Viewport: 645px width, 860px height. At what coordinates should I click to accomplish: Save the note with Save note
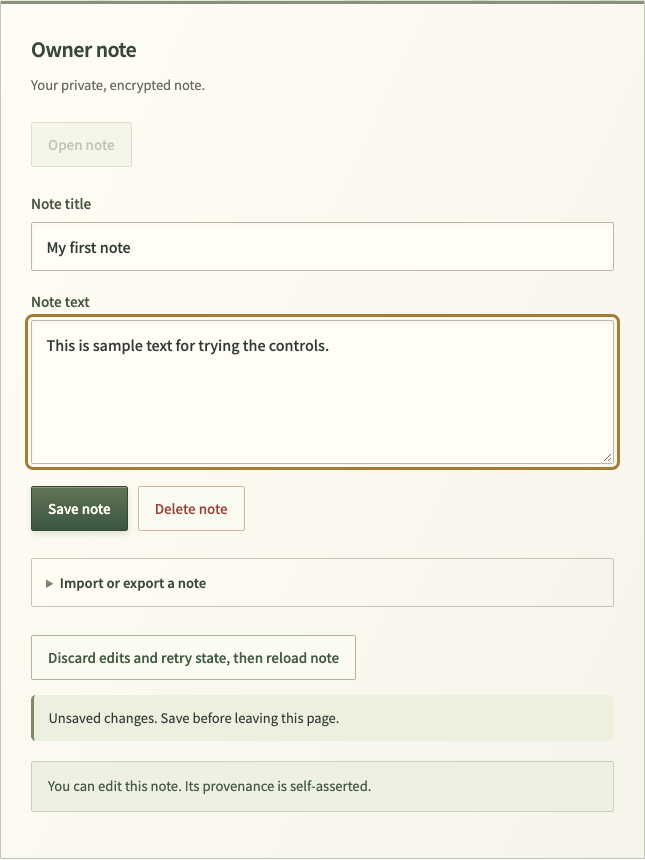click(80, 508)
